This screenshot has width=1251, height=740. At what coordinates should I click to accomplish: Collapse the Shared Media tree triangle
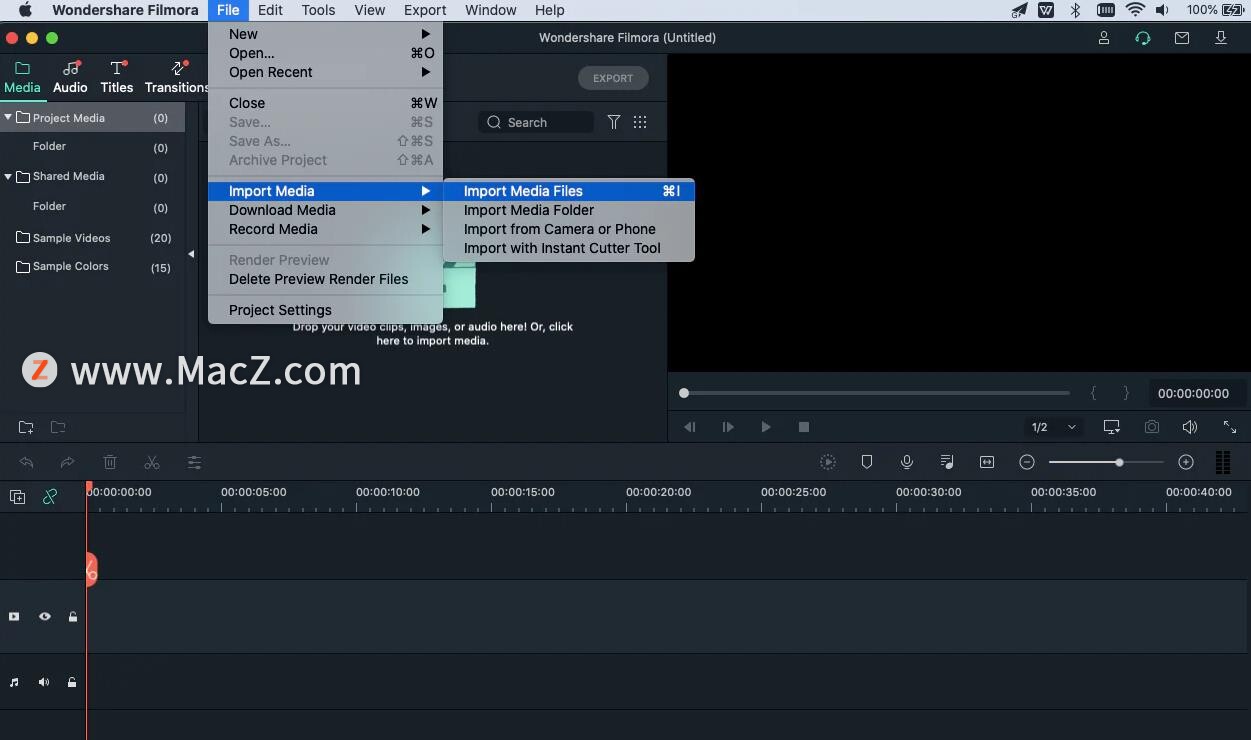point(8,177)
